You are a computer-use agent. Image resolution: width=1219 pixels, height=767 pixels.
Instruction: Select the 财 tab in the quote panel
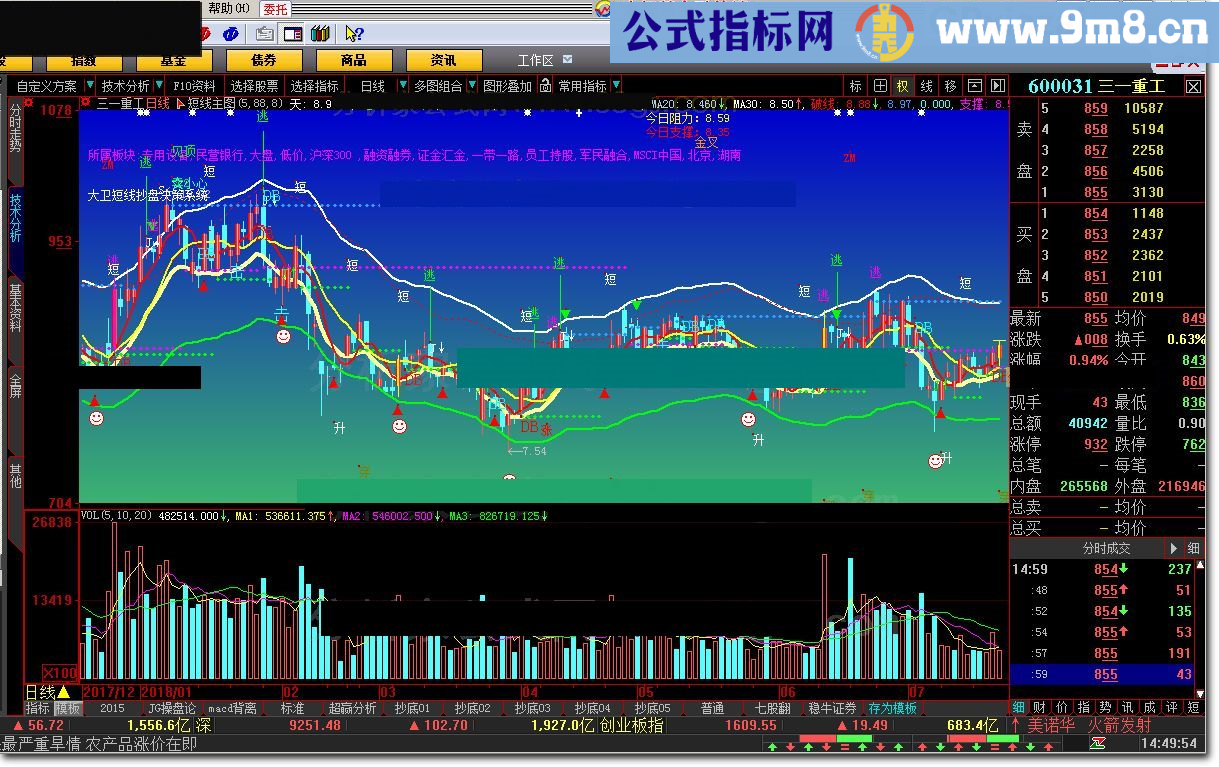point(1039,707)
